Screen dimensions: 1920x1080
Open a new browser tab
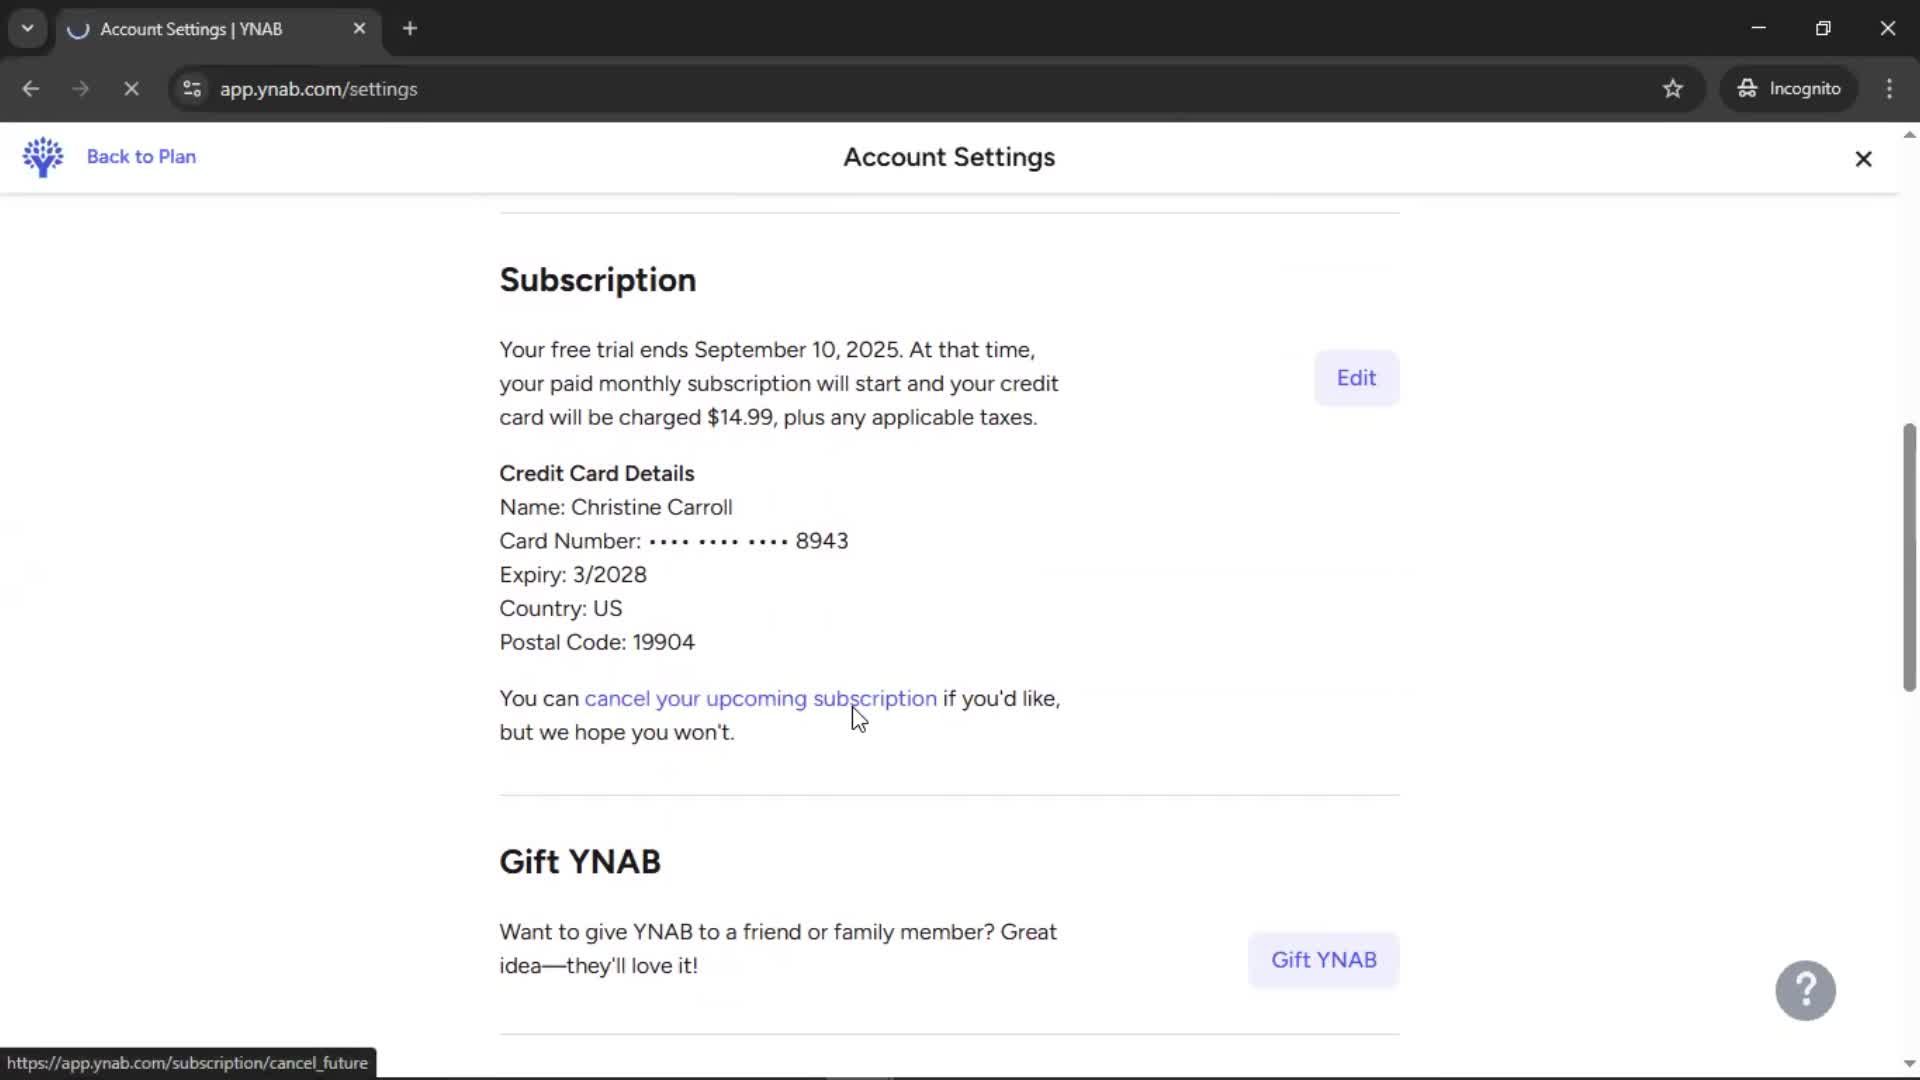pyautogui.click(x=410, y=29)
